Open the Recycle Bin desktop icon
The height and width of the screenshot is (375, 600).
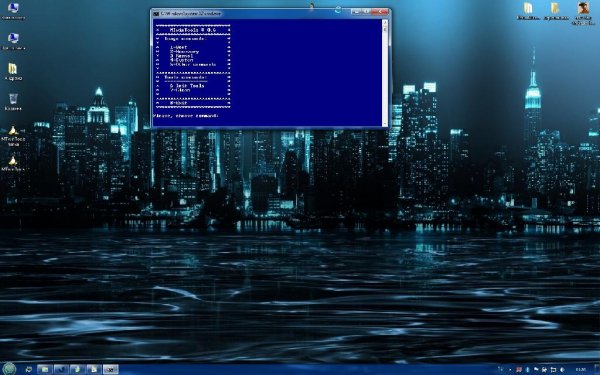click(13, 102)
